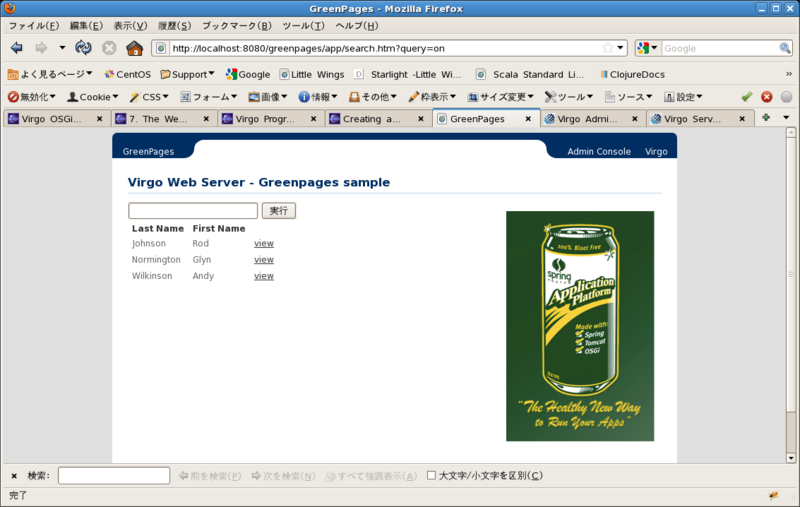The height and width of the screenshot is (507, 800).
Task: Open the フォーム toolbar menu
Action: click(x=209, y=96)
